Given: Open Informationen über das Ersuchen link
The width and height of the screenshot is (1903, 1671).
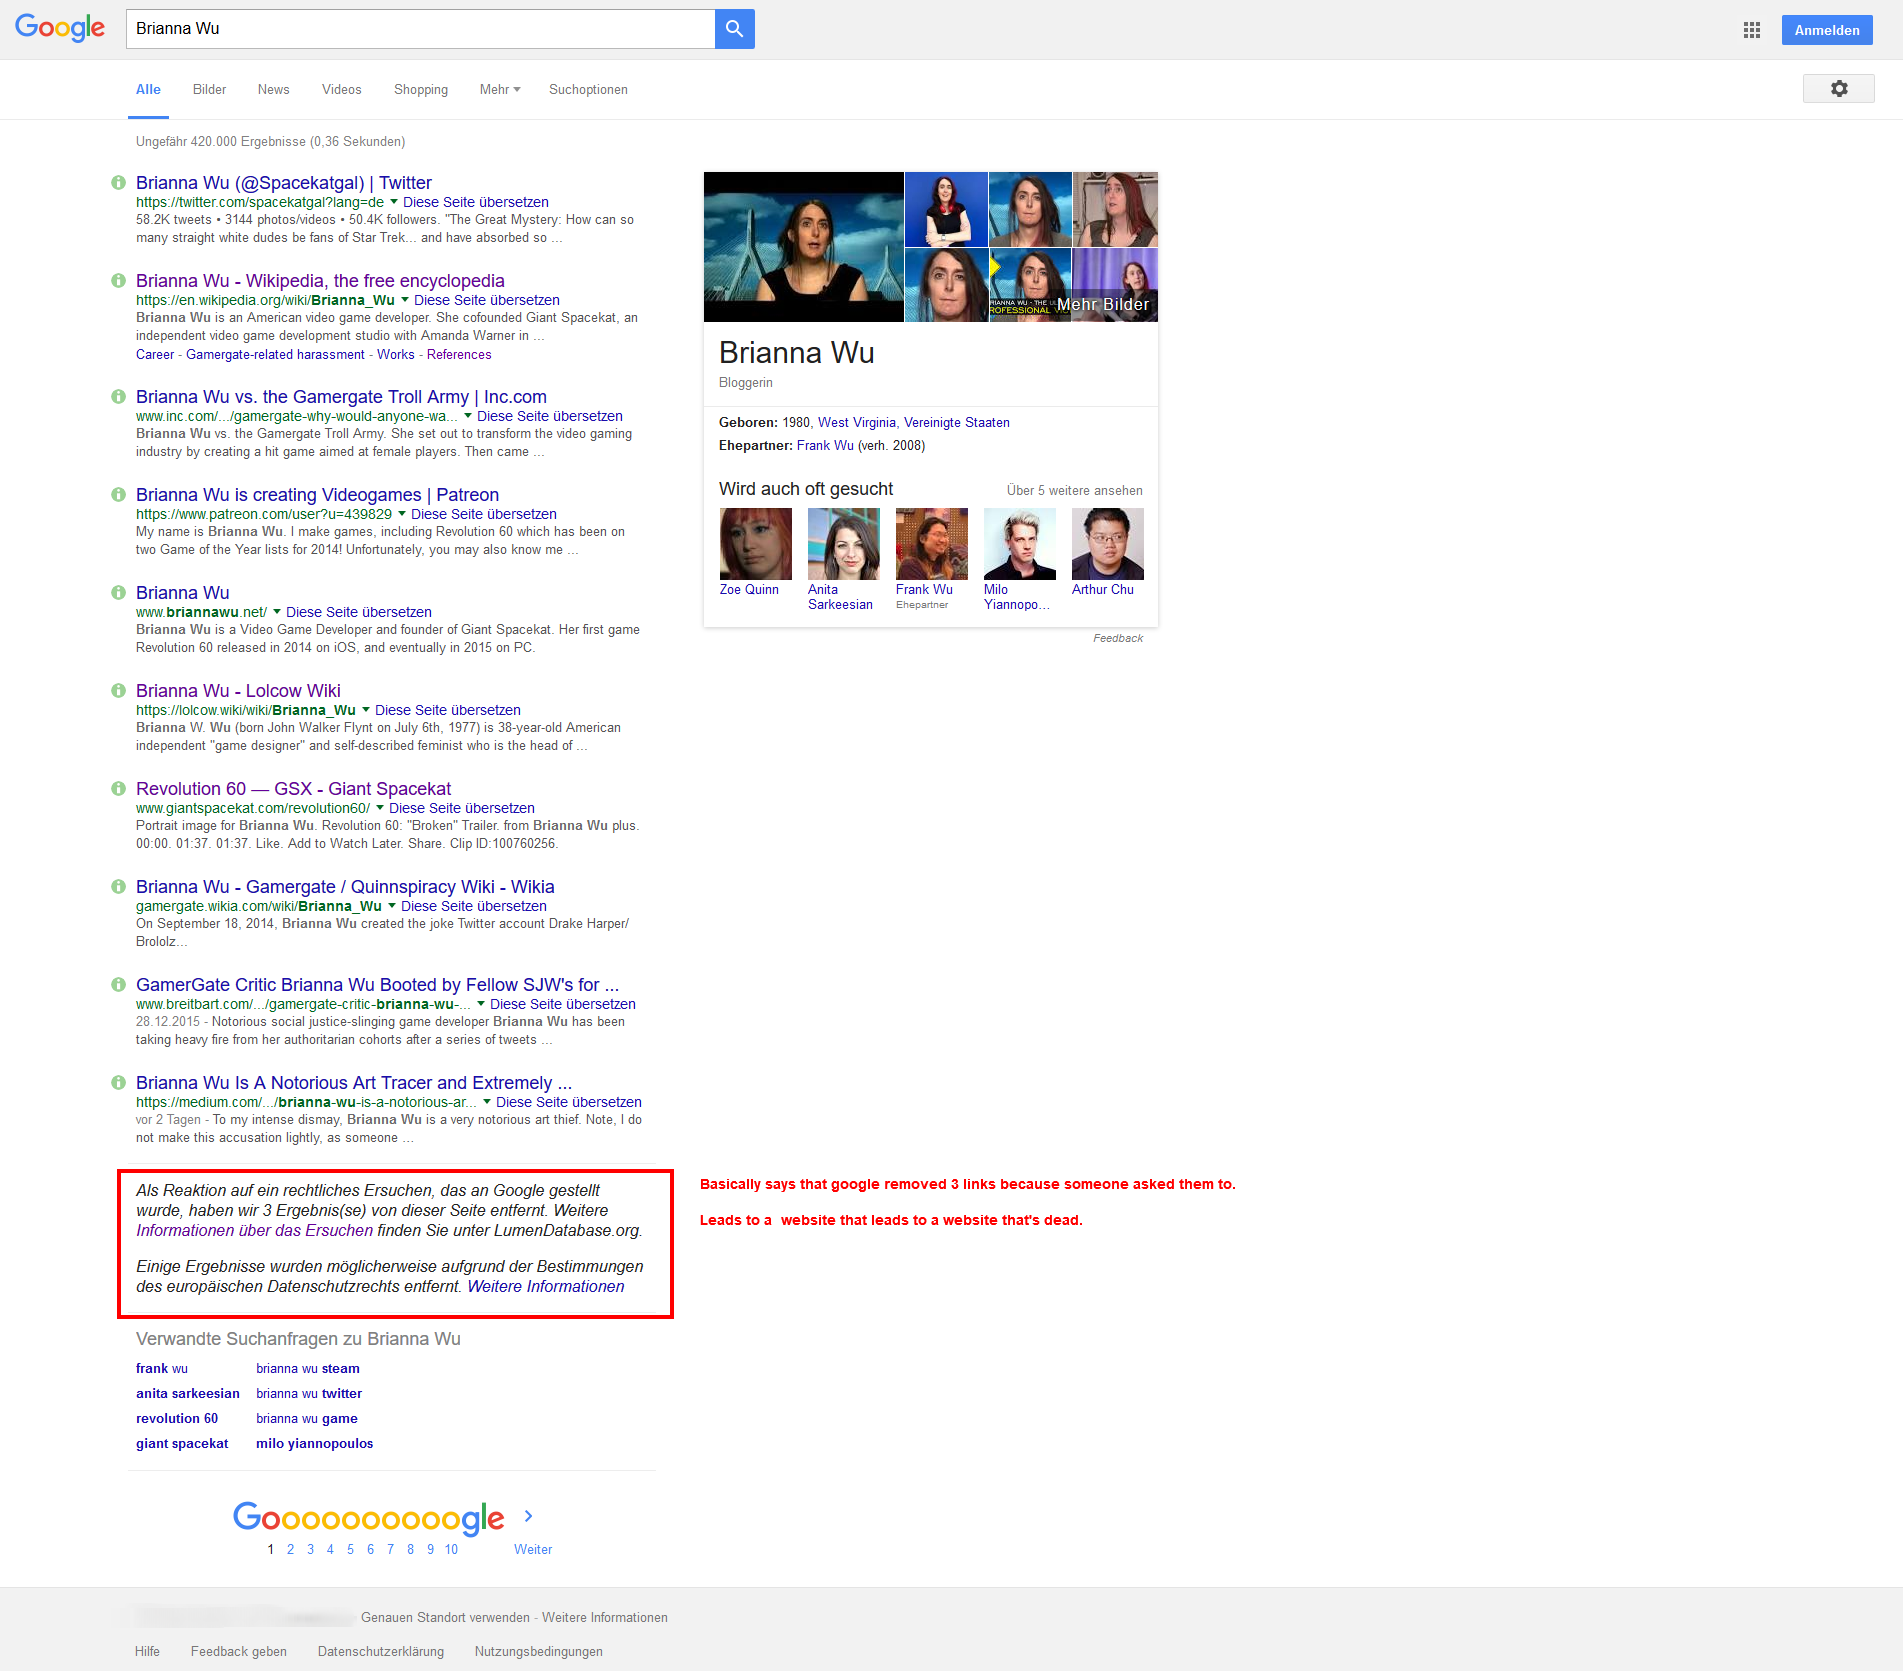Looking at the screenshot, I should click(254, 1231).
